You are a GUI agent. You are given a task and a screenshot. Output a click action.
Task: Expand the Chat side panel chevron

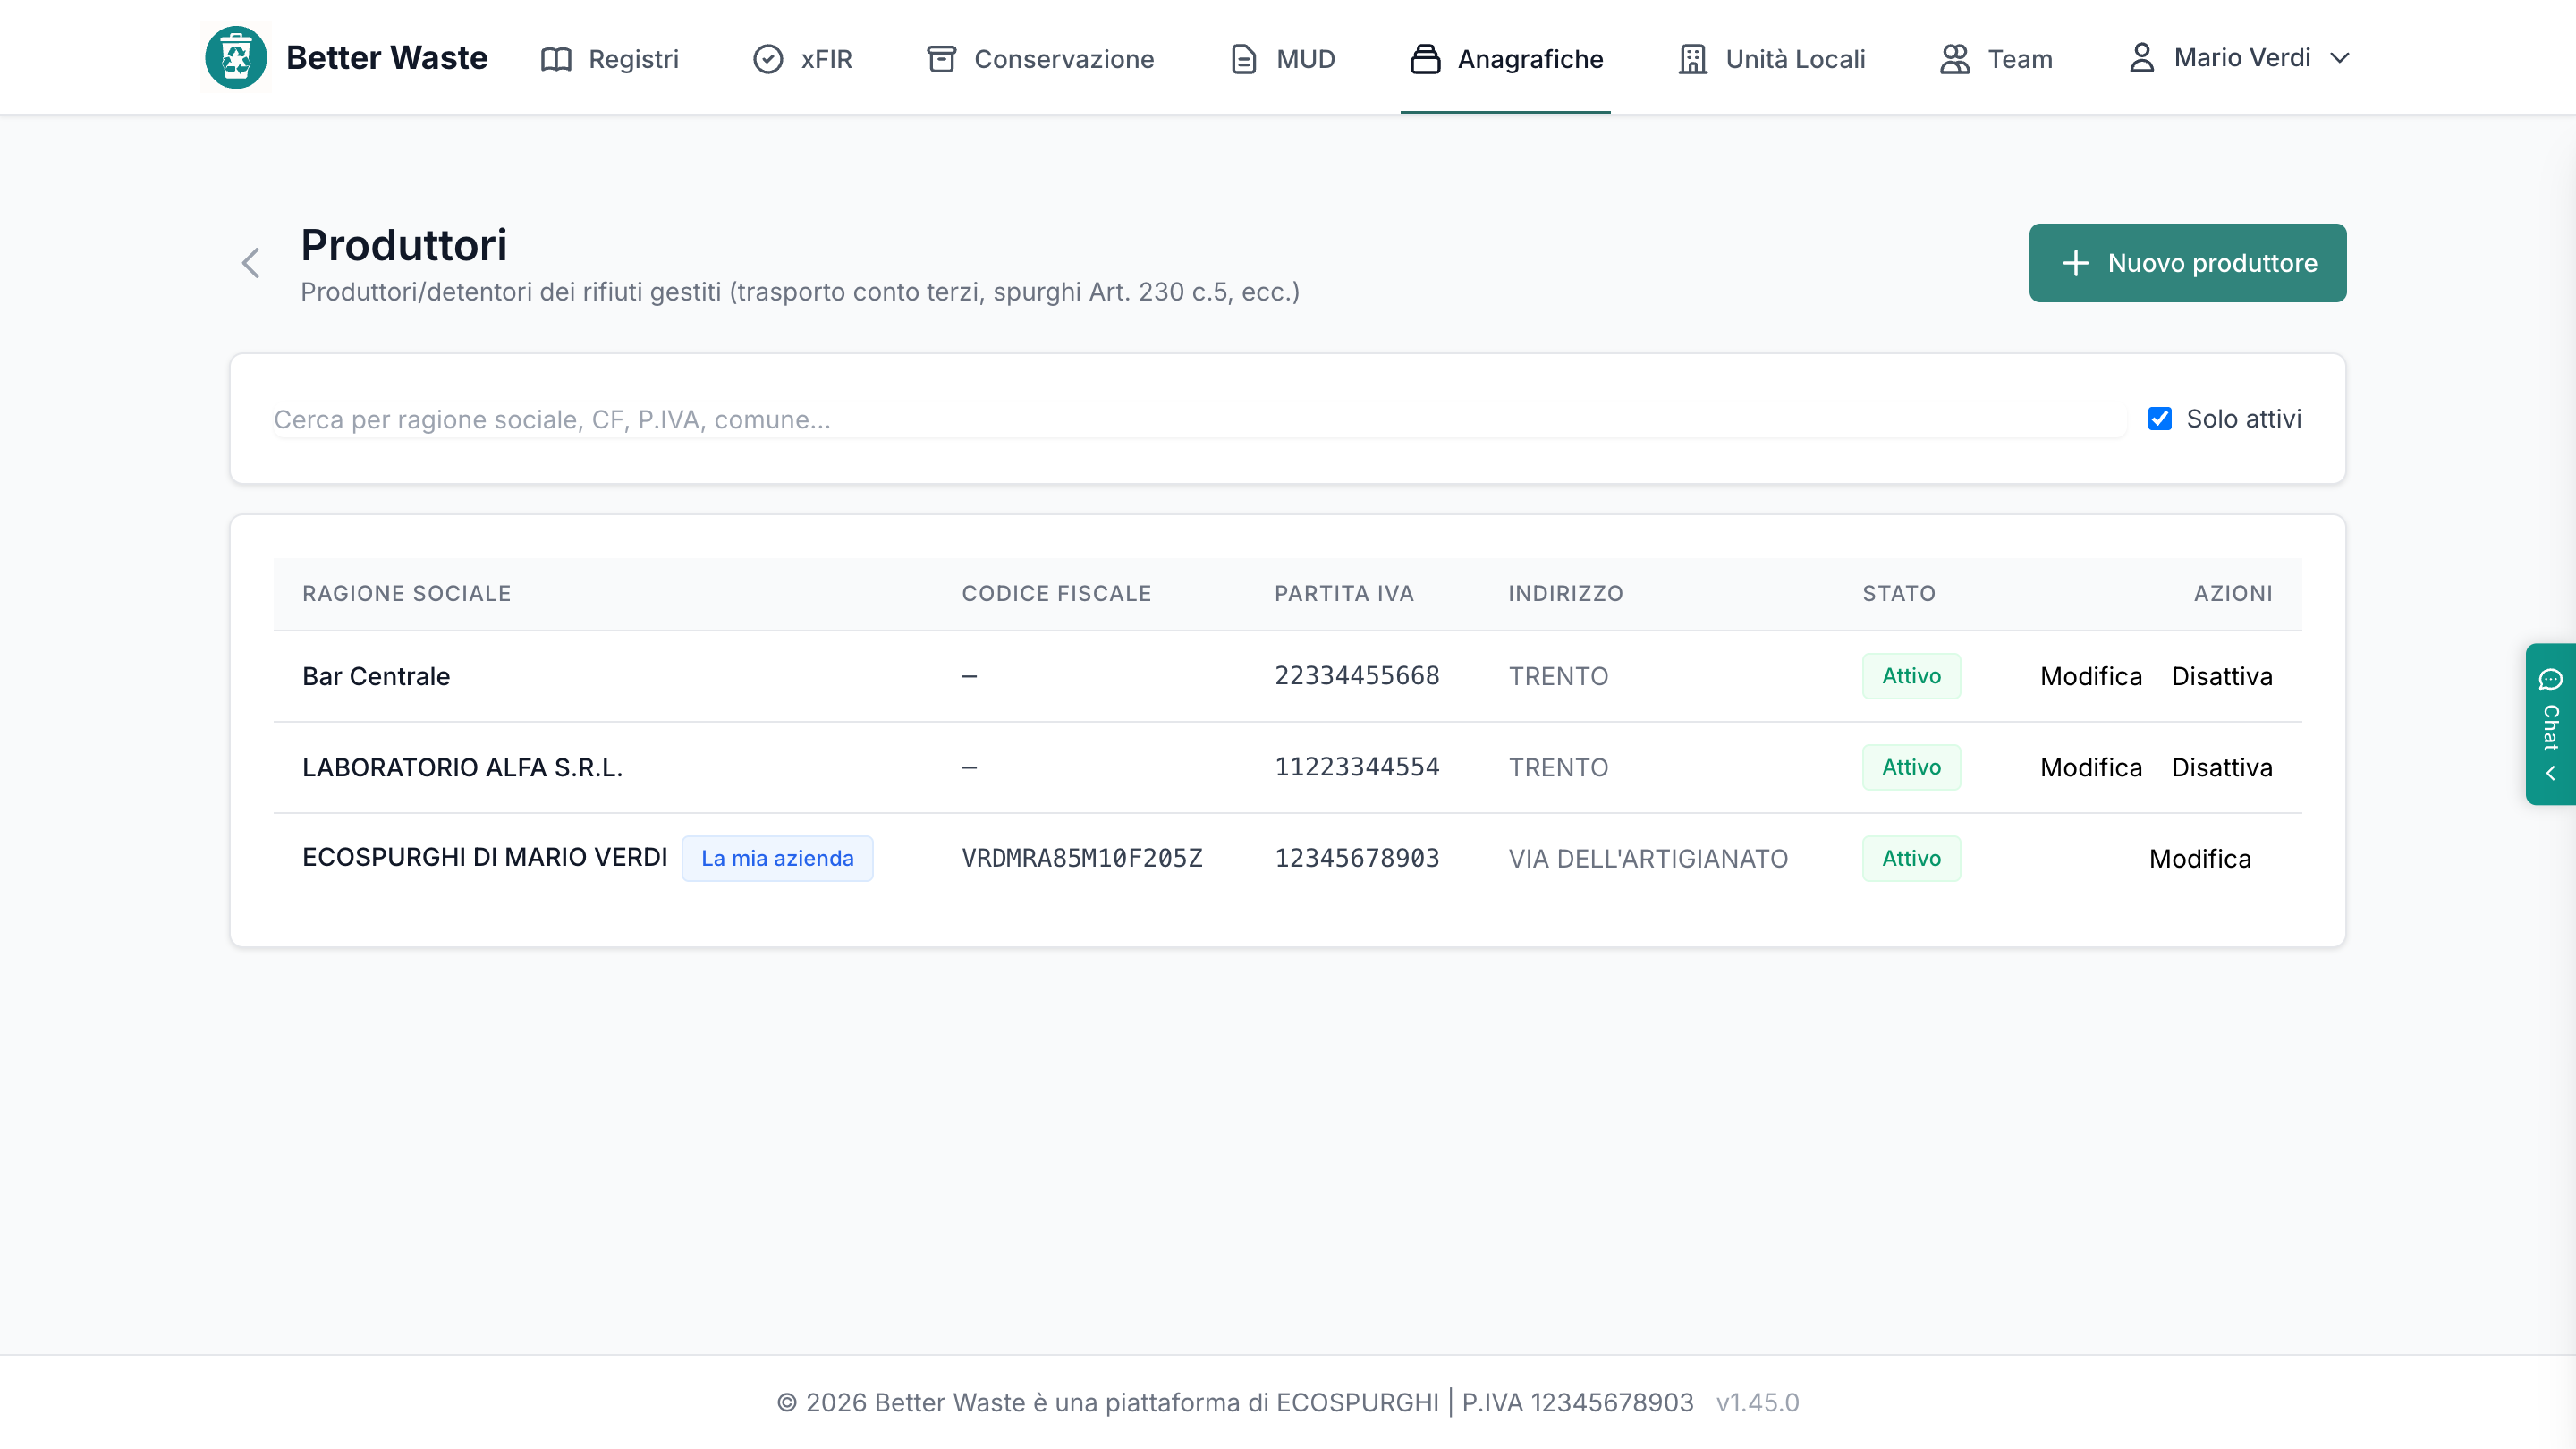pos(2550,773)
